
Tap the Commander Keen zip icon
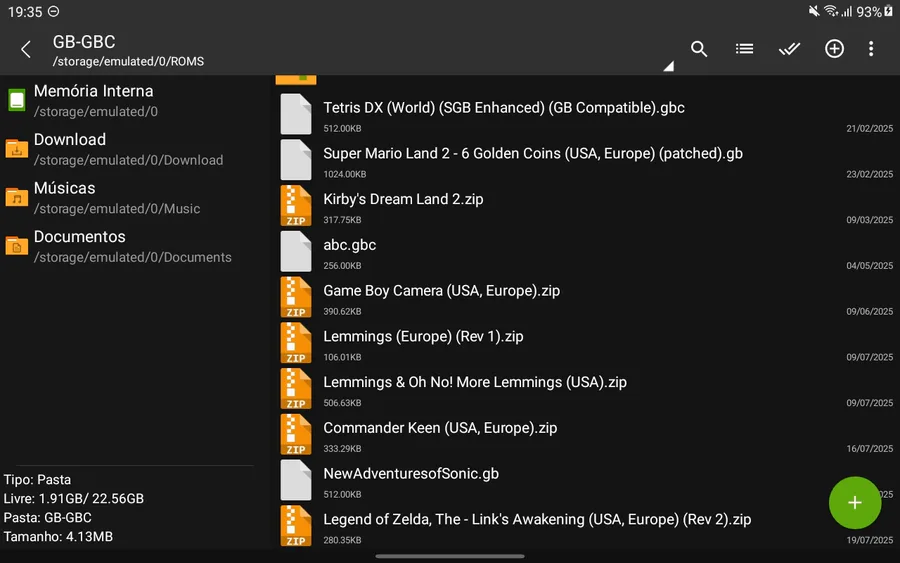point(296,435)
